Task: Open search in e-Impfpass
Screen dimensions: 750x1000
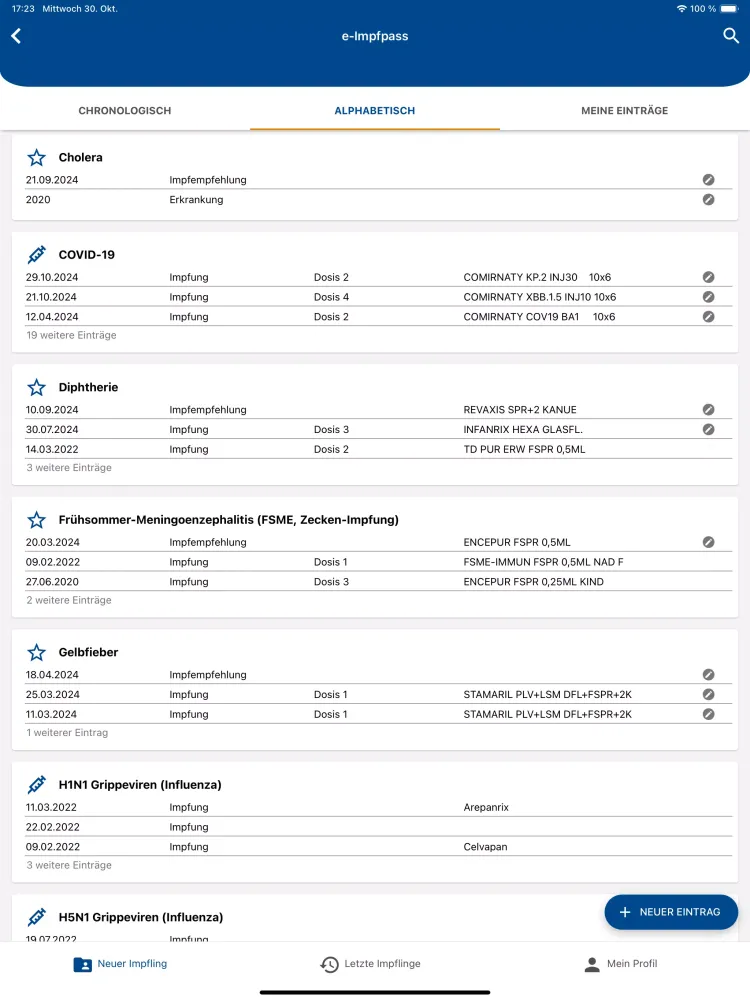Action: click(731, 35)
